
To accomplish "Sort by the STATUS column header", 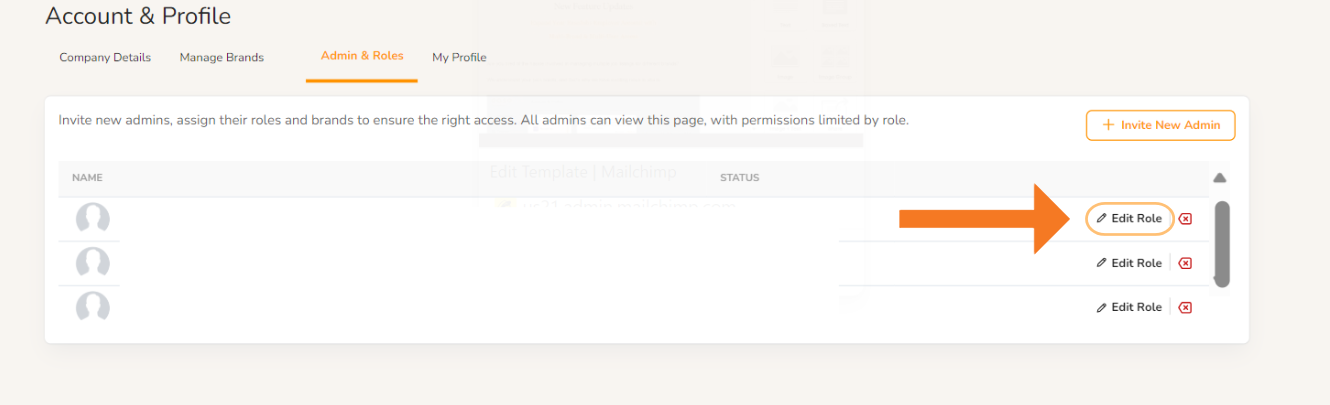I will 740,178.
